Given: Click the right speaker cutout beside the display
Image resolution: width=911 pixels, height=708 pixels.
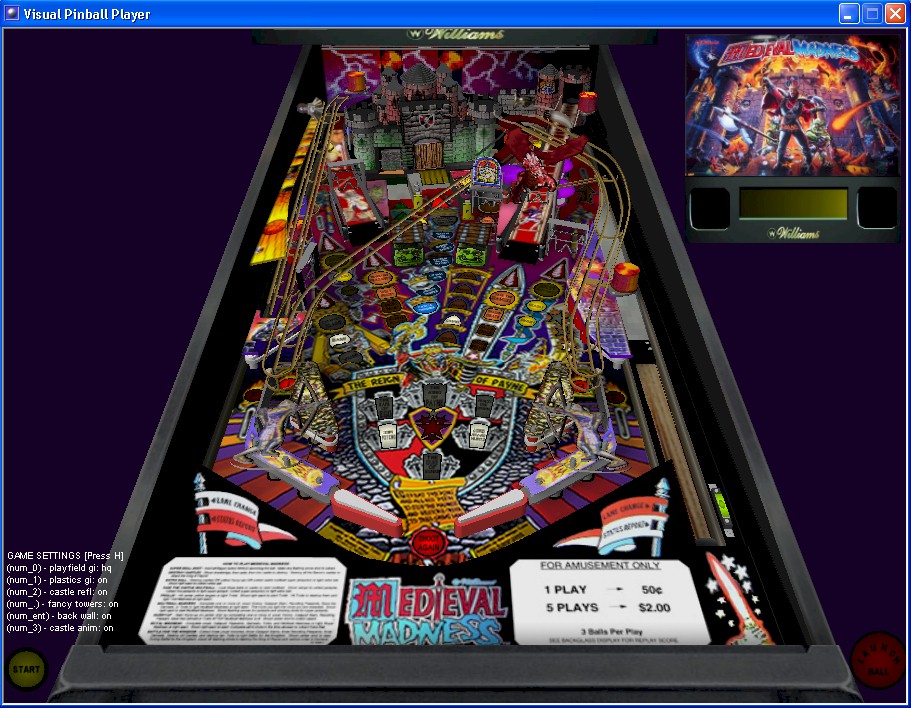Looking at the screenshot, I should [x=877, y=207].
